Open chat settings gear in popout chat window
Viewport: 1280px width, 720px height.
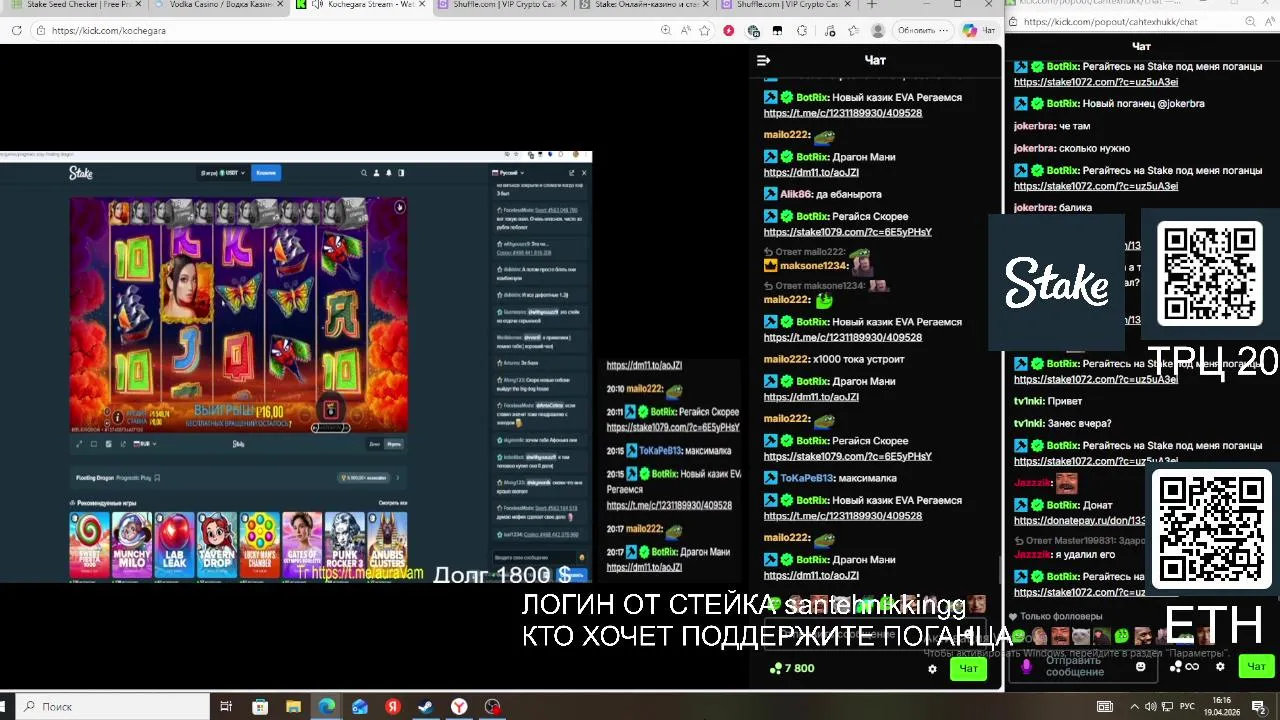pyautogui.click(x=1220, y=667)
